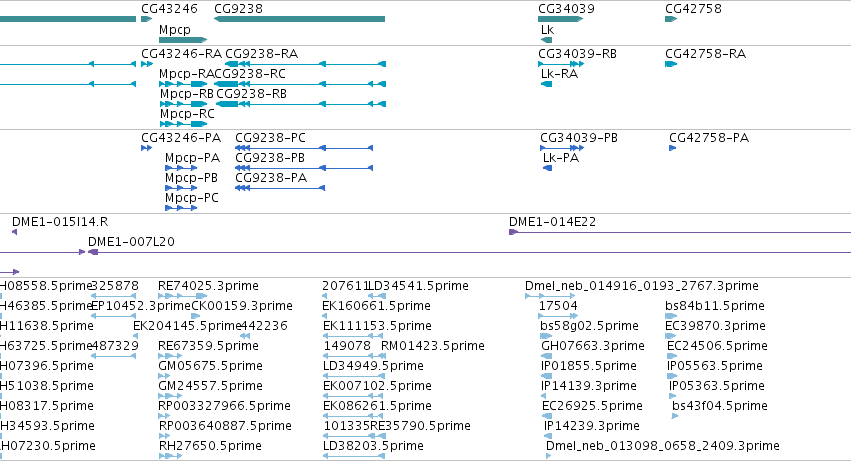Select transcript CG42758-RA
This screenshot has height=461, width=851.
705,54
